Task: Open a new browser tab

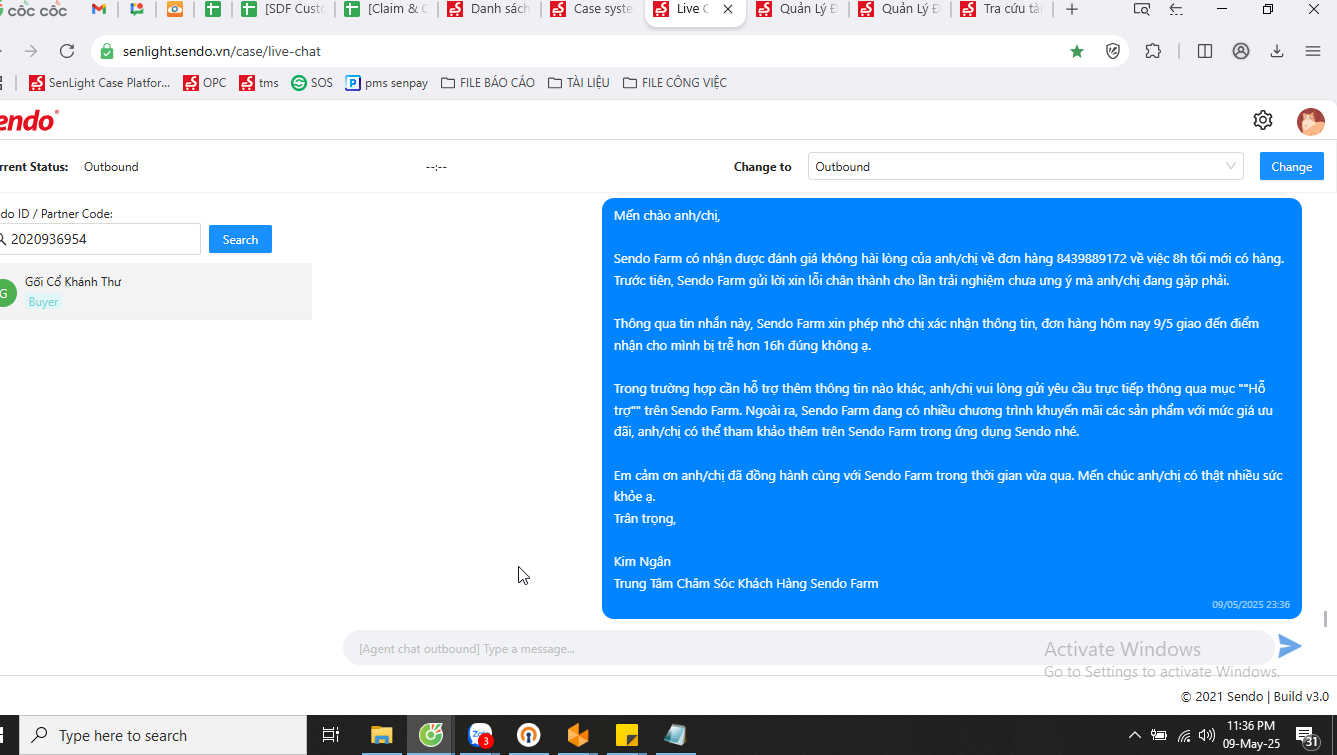Action: tap(1072, 9)
